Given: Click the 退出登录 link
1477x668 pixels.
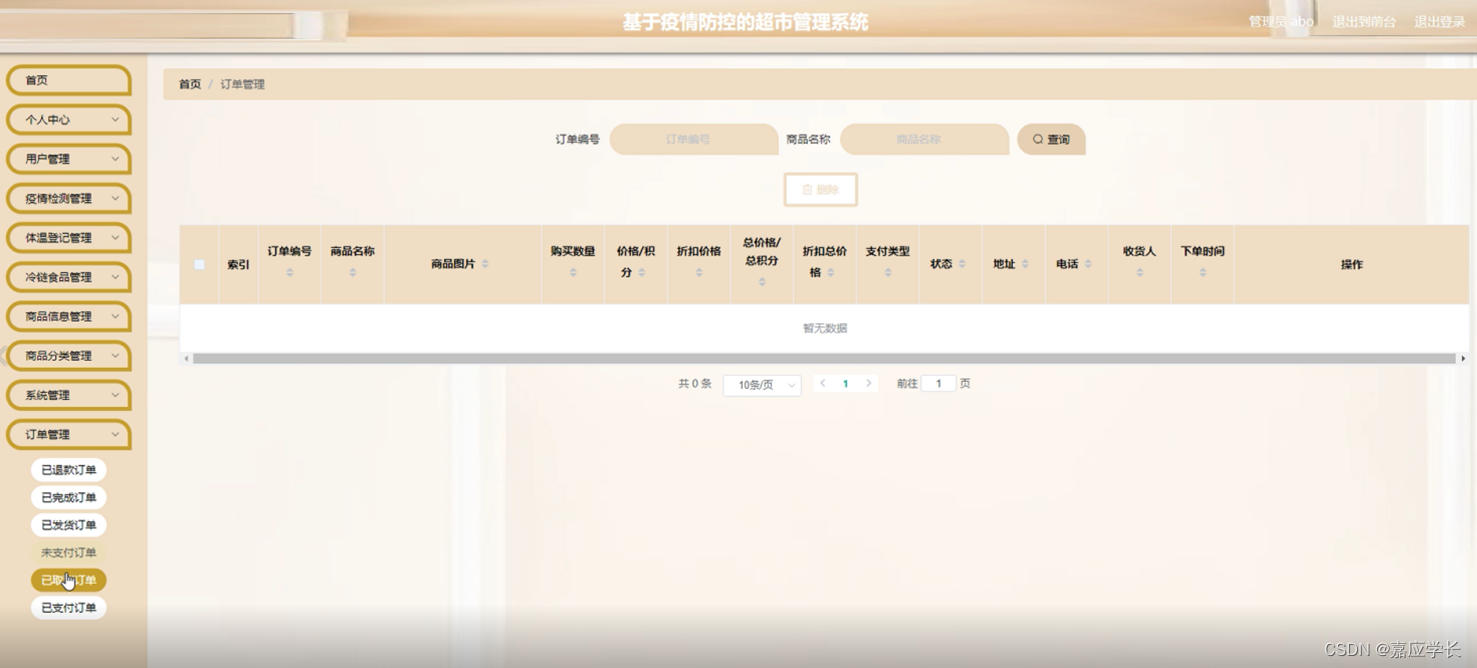Looking at the screenshot, I should point(1439,22).
